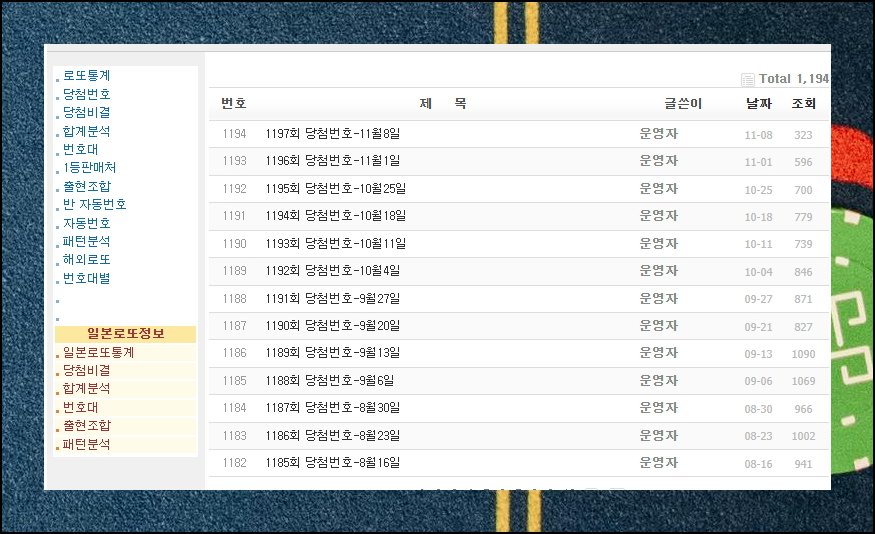This screenshot has width=875, height=534.
Task: Click view count 1090
Action: point(804,354)
